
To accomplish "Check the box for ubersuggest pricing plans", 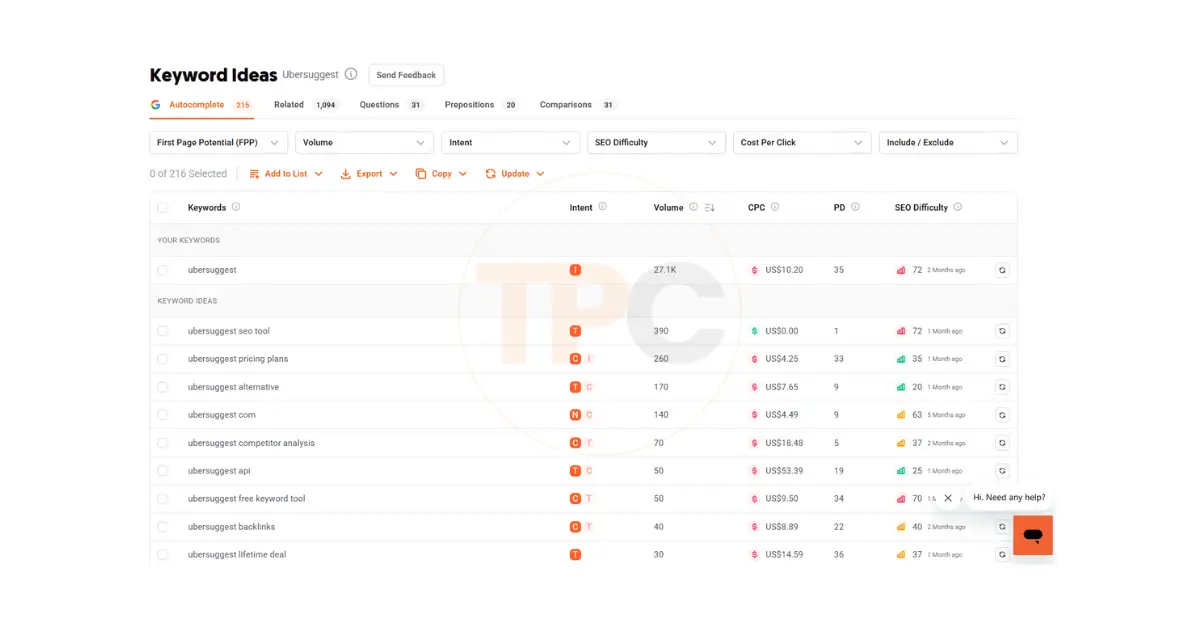I will (163, 359).
